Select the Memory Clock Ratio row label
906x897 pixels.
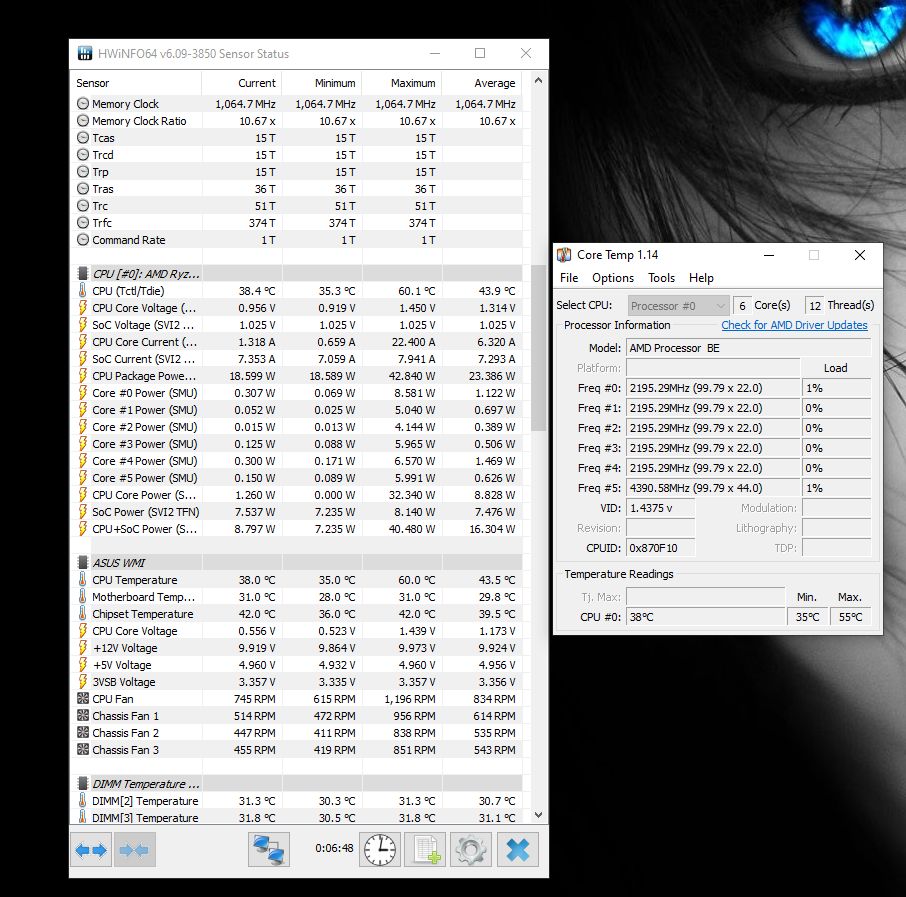click(x=139, y=120)
